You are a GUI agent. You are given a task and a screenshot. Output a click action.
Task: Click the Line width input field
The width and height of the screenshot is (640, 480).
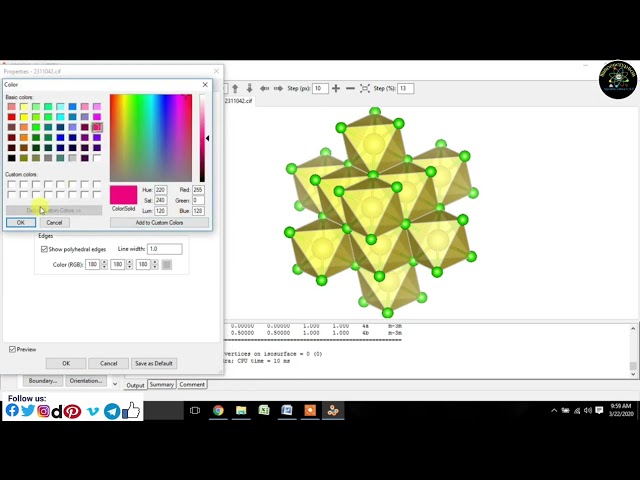[164, 249]
